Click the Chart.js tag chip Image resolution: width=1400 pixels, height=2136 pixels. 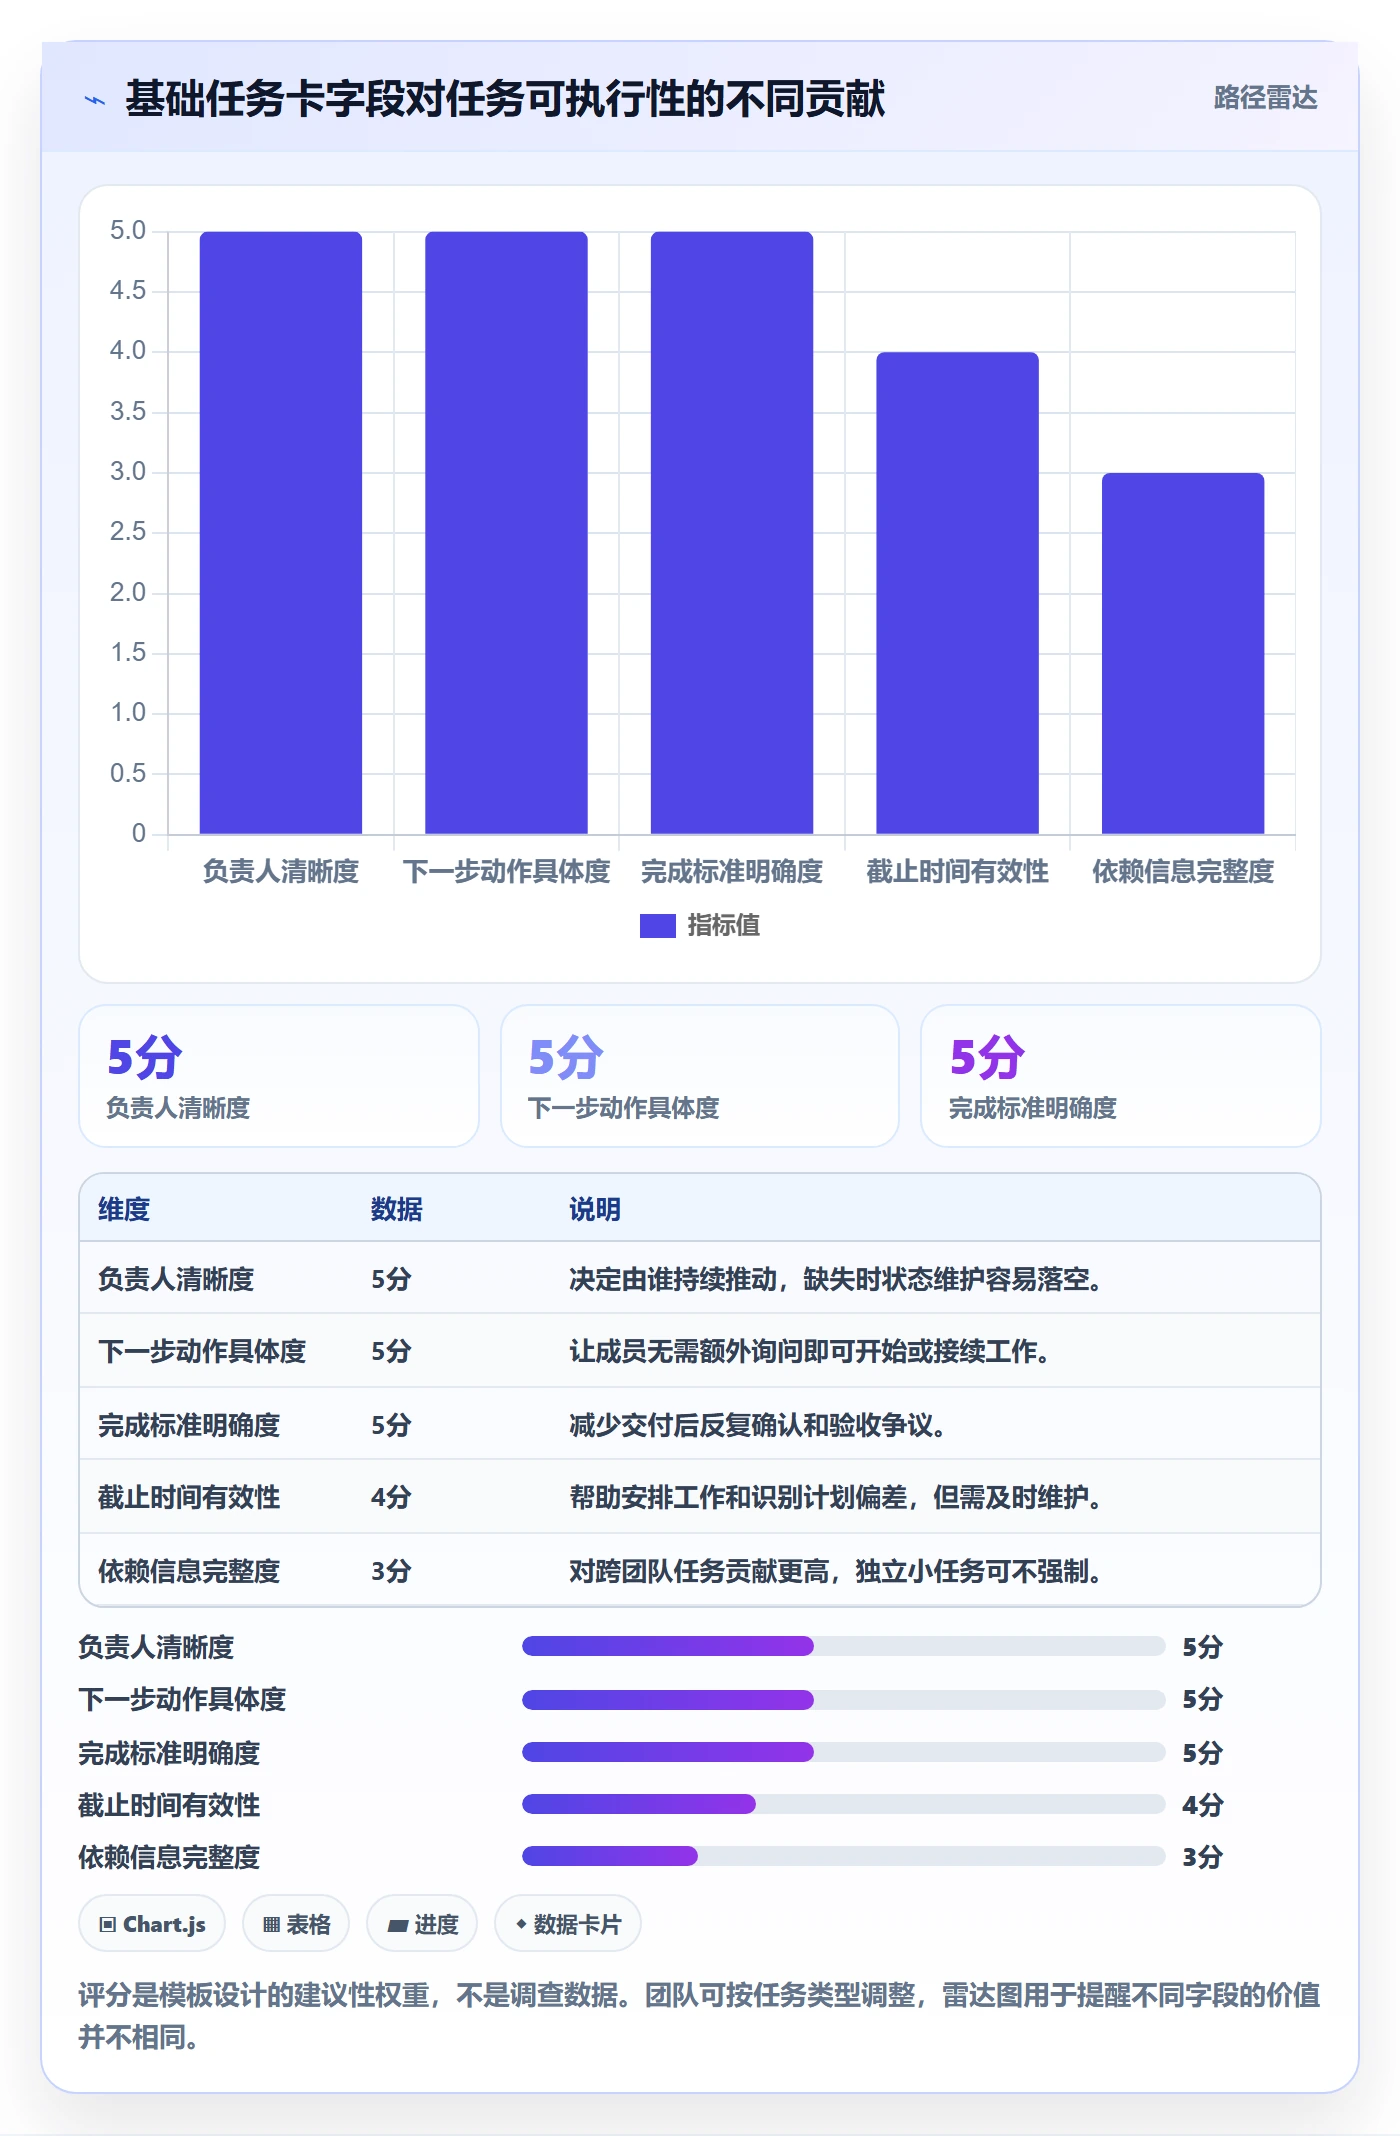pyautogui.click(x=152, y=1924)
